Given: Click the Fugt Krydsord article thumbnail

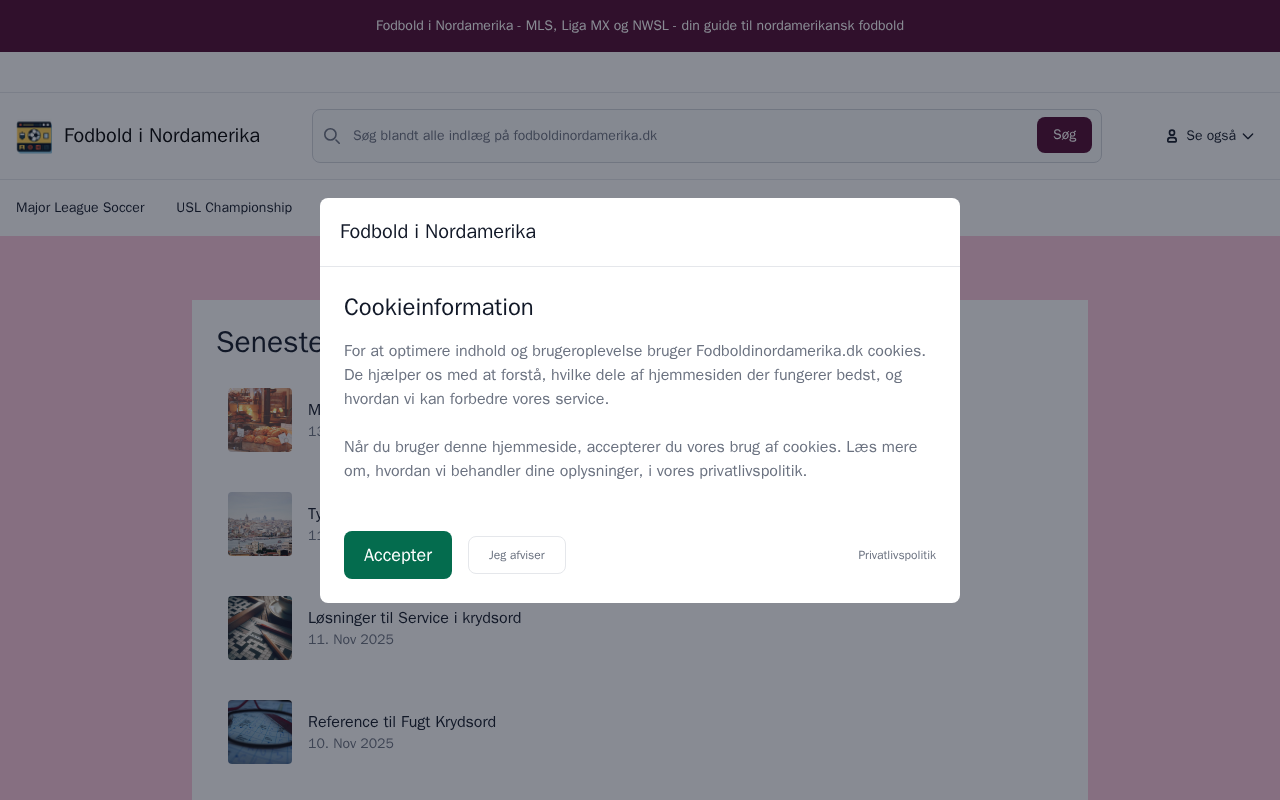Looking at the screenshot, I should 260,732.
